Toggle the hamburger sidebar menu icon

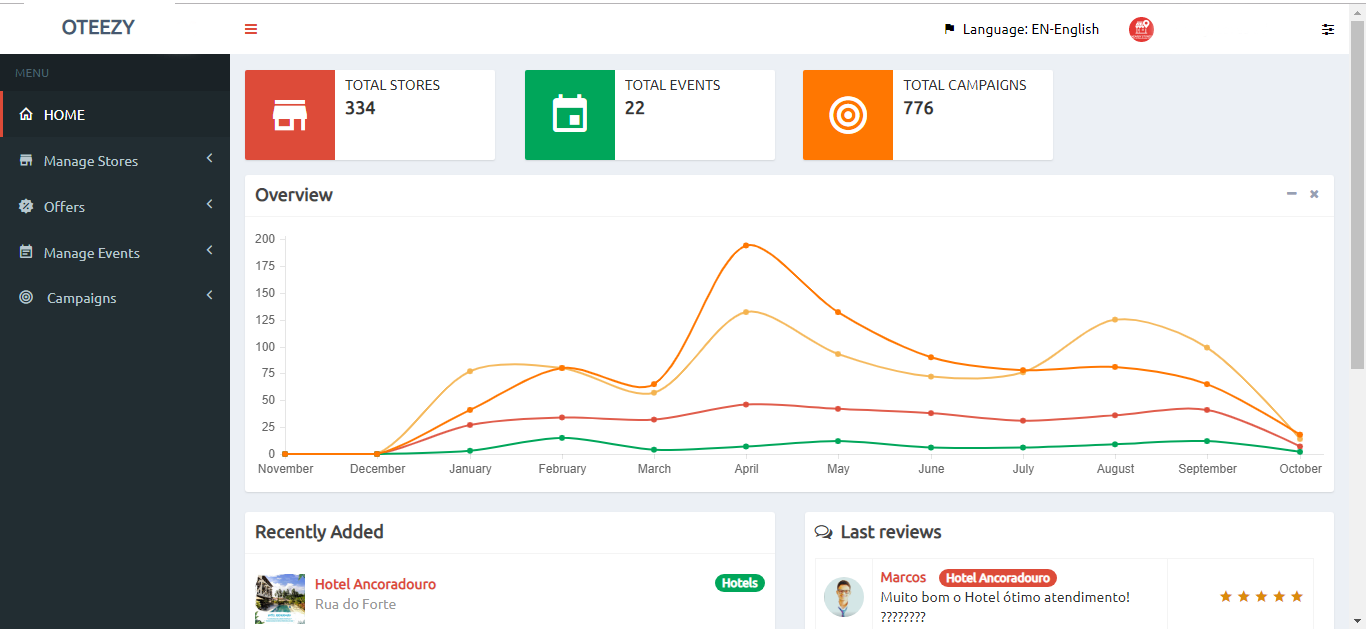pos(251,29)
